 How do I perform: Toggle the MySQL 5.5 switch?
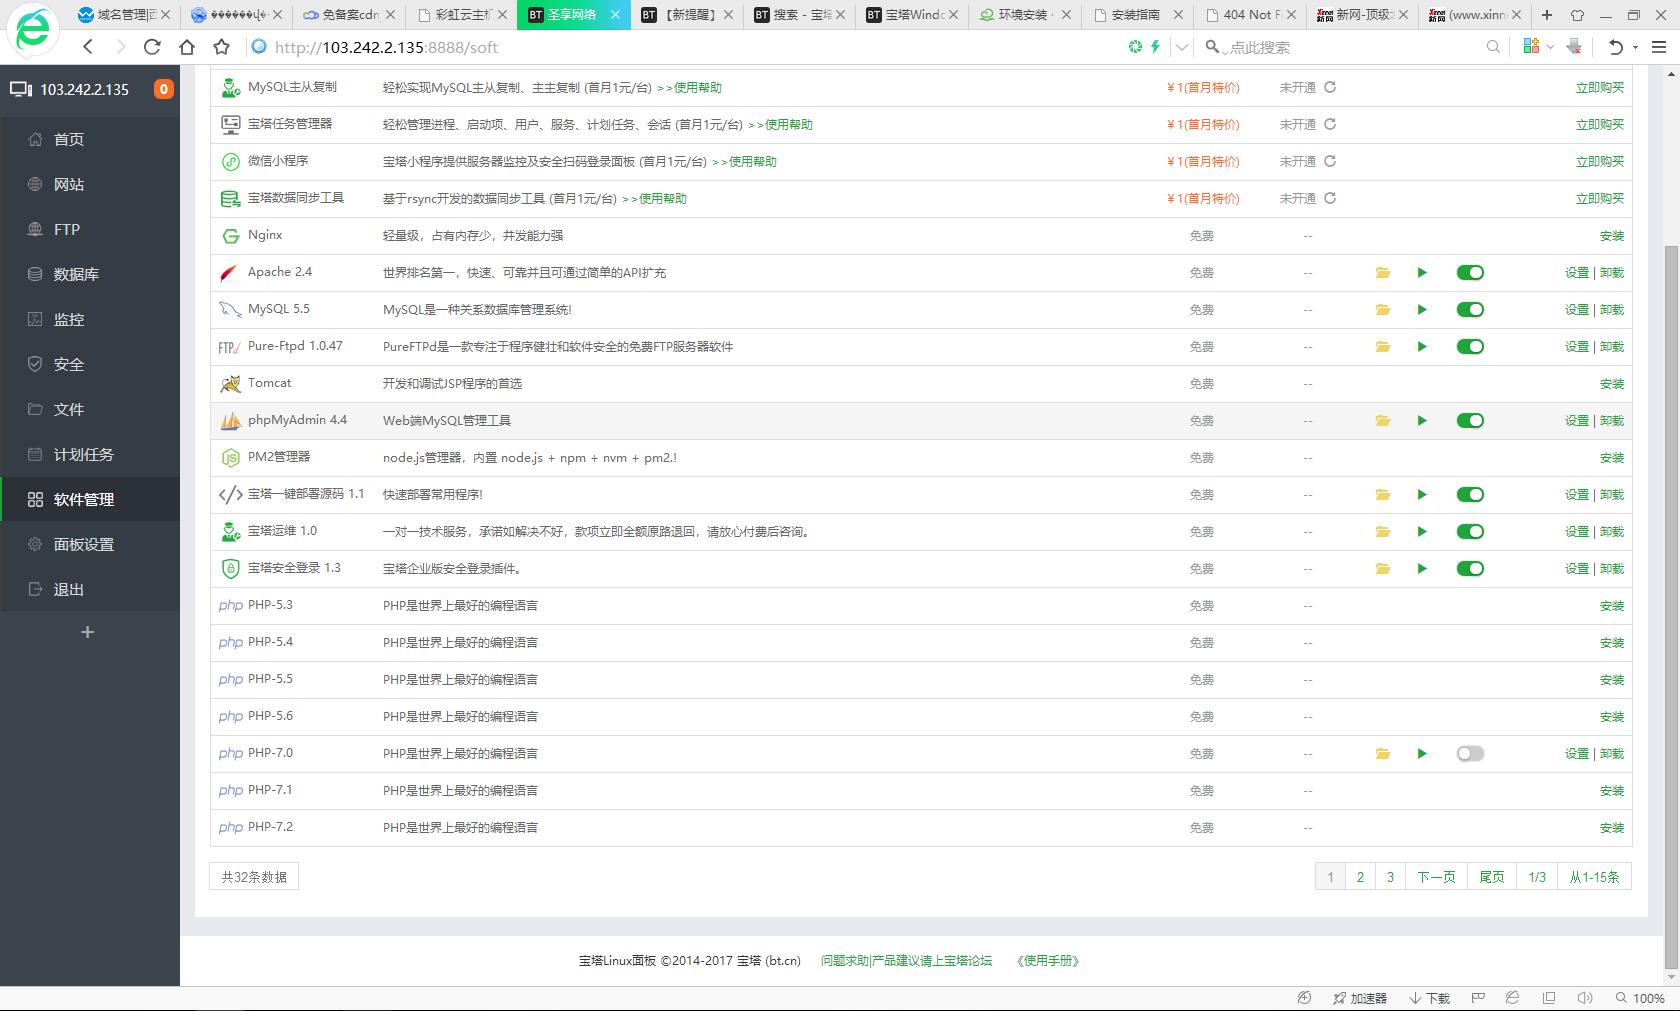point(1470,310)
